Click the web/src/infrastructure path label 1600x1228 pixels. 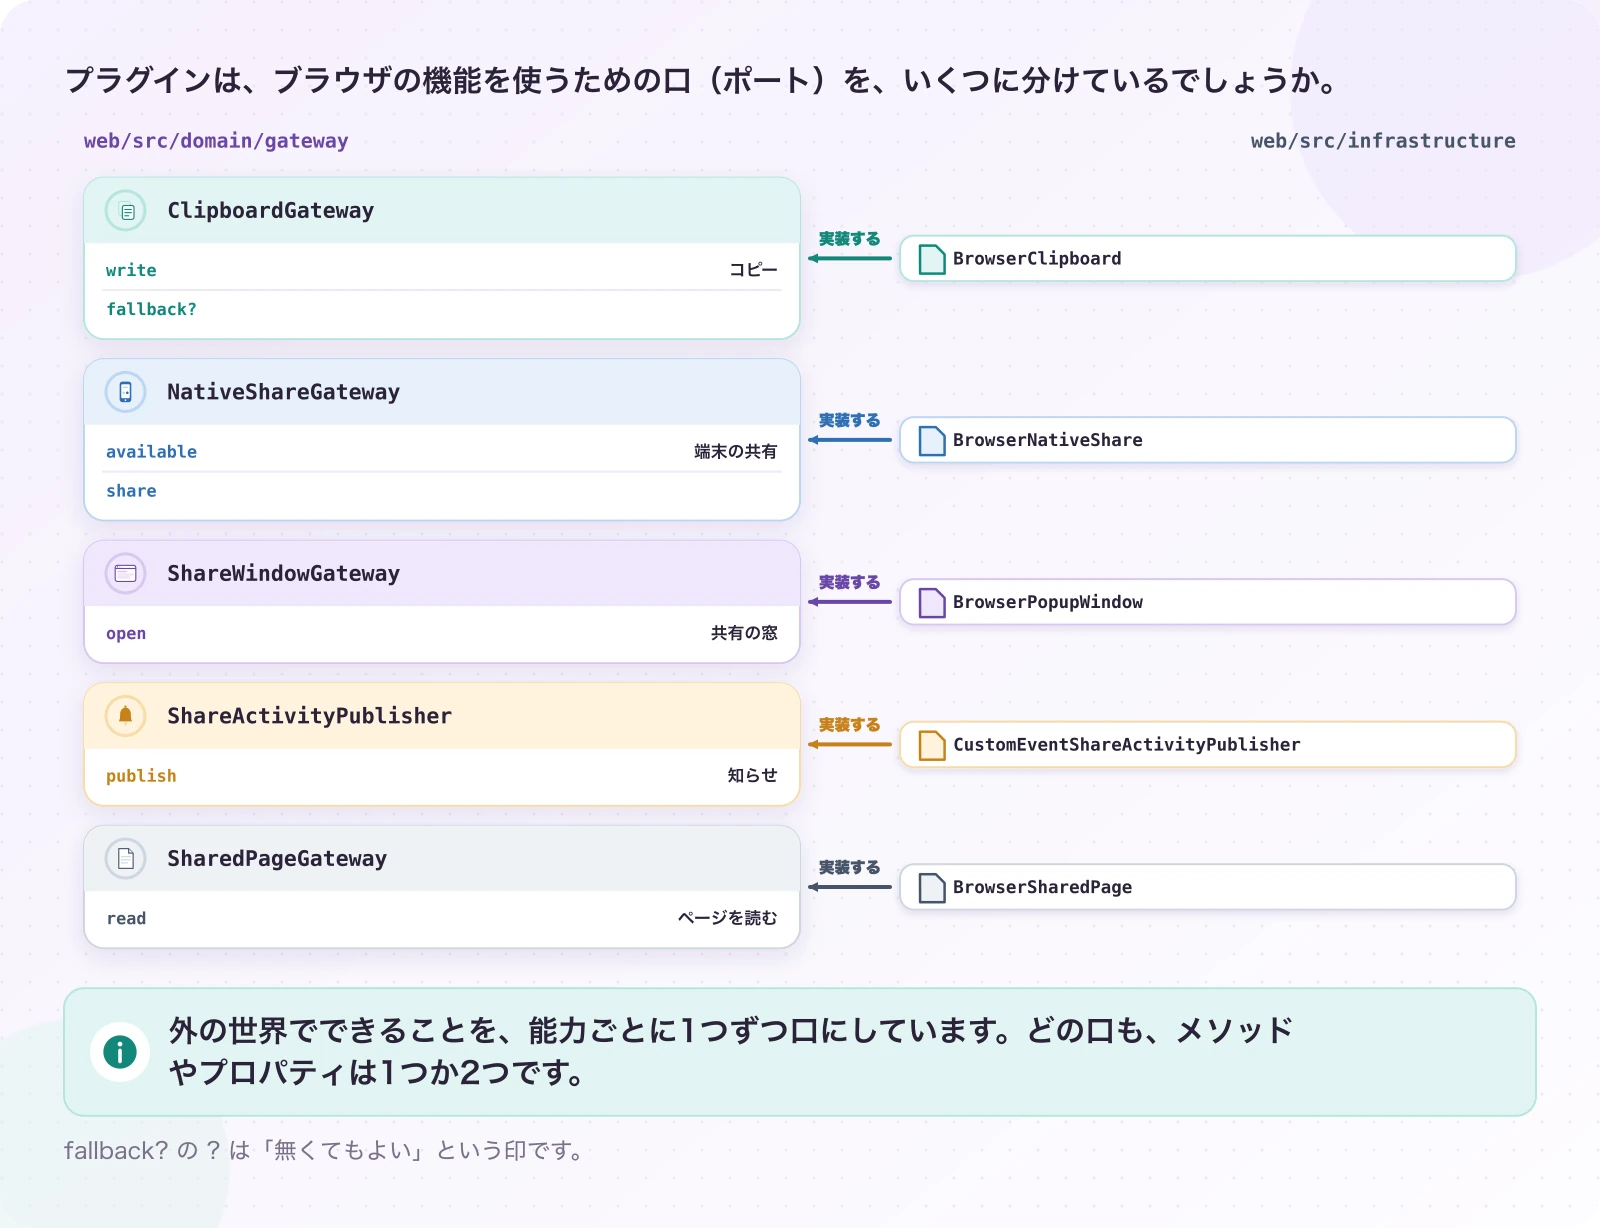(x=1383, y=141)
